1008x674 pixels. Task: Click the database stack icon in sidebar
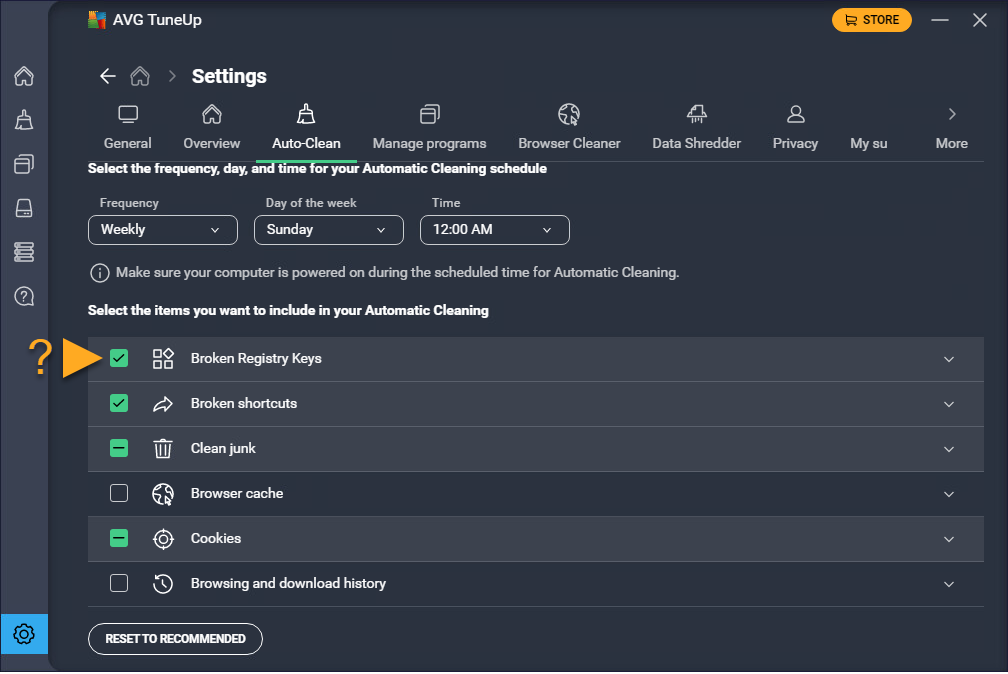tap(24, 252)
